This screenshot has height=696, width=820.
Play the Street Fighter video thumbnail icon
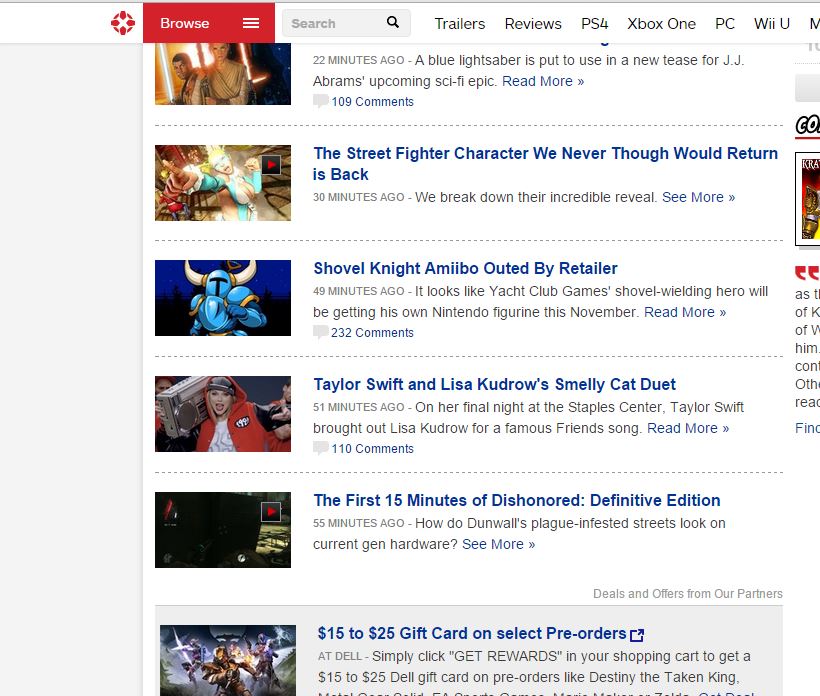pos(271,164)
